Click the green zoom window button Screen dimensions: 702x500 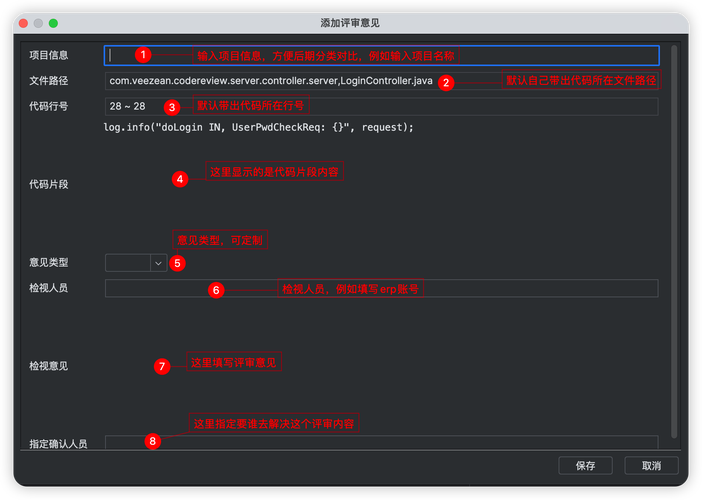point(53,23)
